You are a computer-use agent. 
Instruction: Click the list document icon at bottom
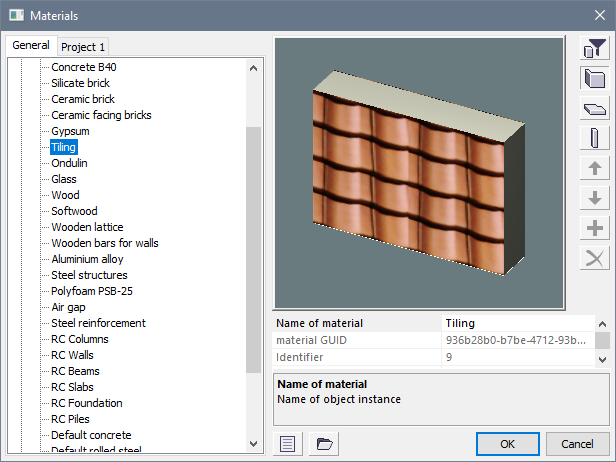click(287, 443)
